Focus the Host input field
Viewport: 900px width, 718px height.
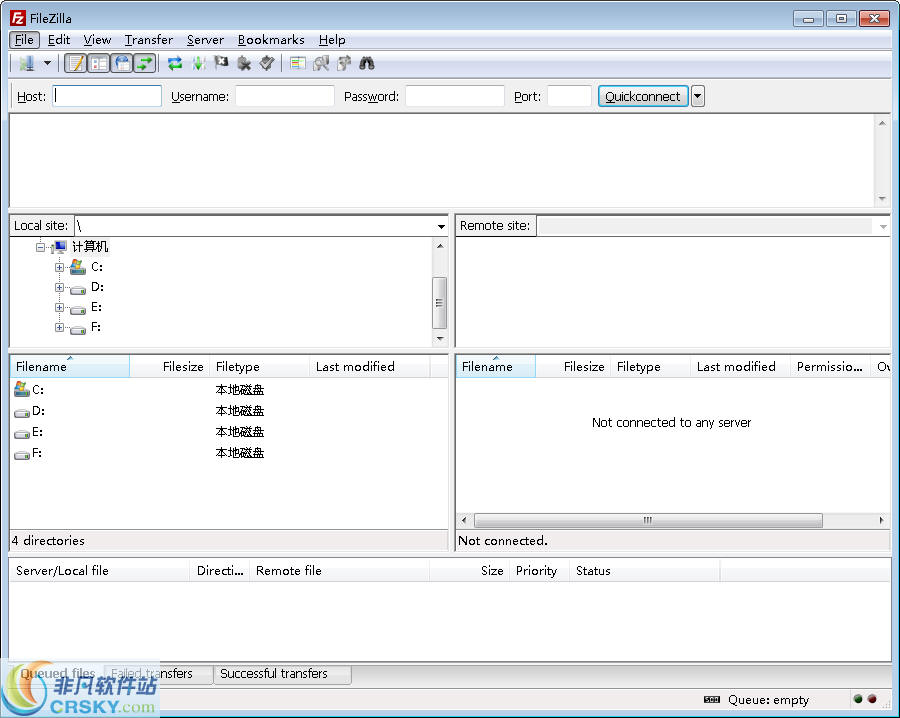(107, 96)
